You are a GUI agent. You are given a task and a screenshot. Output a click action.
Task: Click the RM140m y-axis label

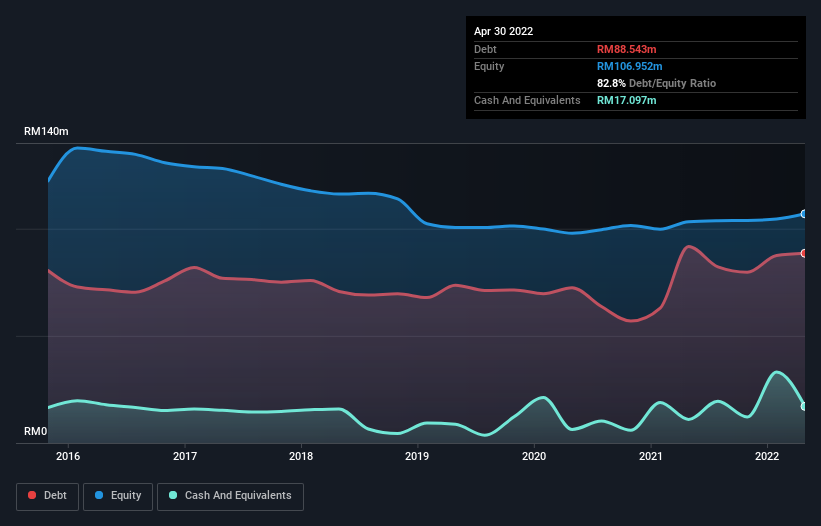pyautogui.click(x=46, y=131)
